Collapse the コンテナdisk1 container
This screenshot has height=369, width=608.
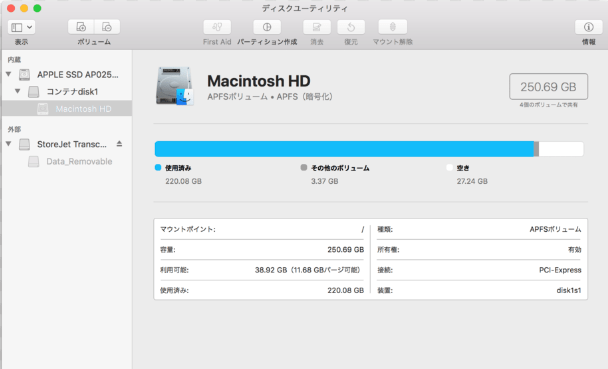[17, 91]
